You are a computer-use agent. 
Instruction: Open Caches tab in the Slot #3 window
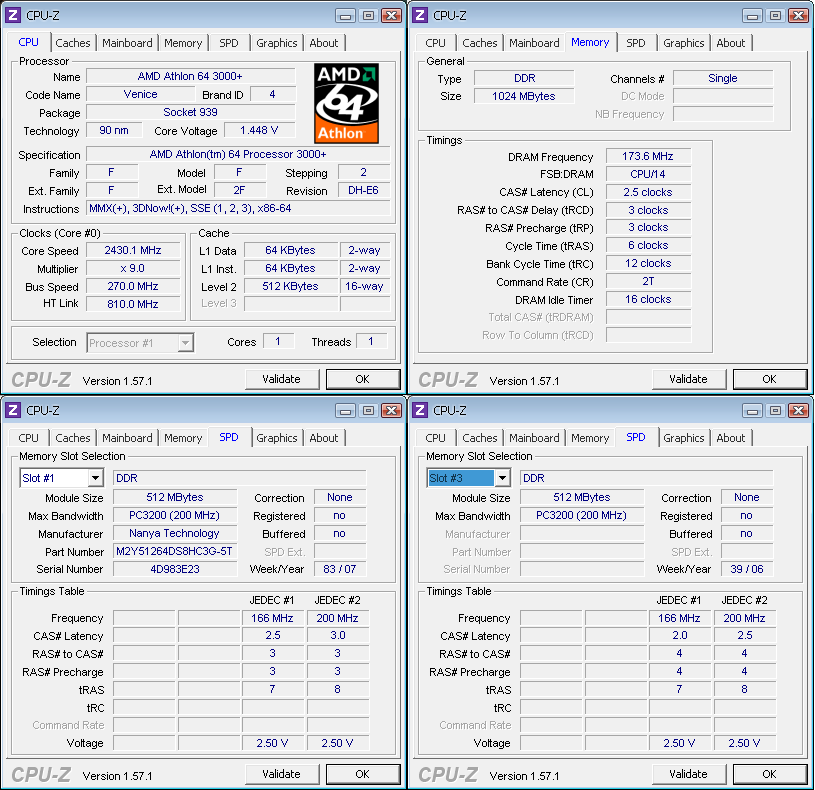click(x=480, y=438)
